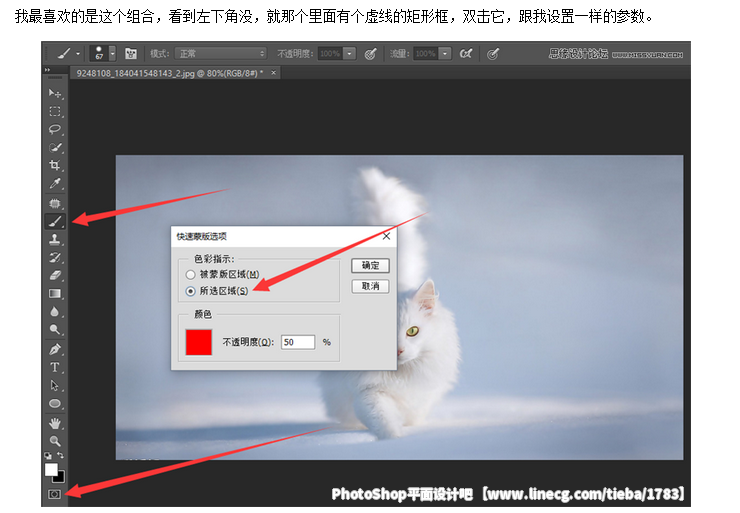Swap foreground and background colors
Image resolution: width=740 pixels, height=513 pixels.
(x=60, y=455)
